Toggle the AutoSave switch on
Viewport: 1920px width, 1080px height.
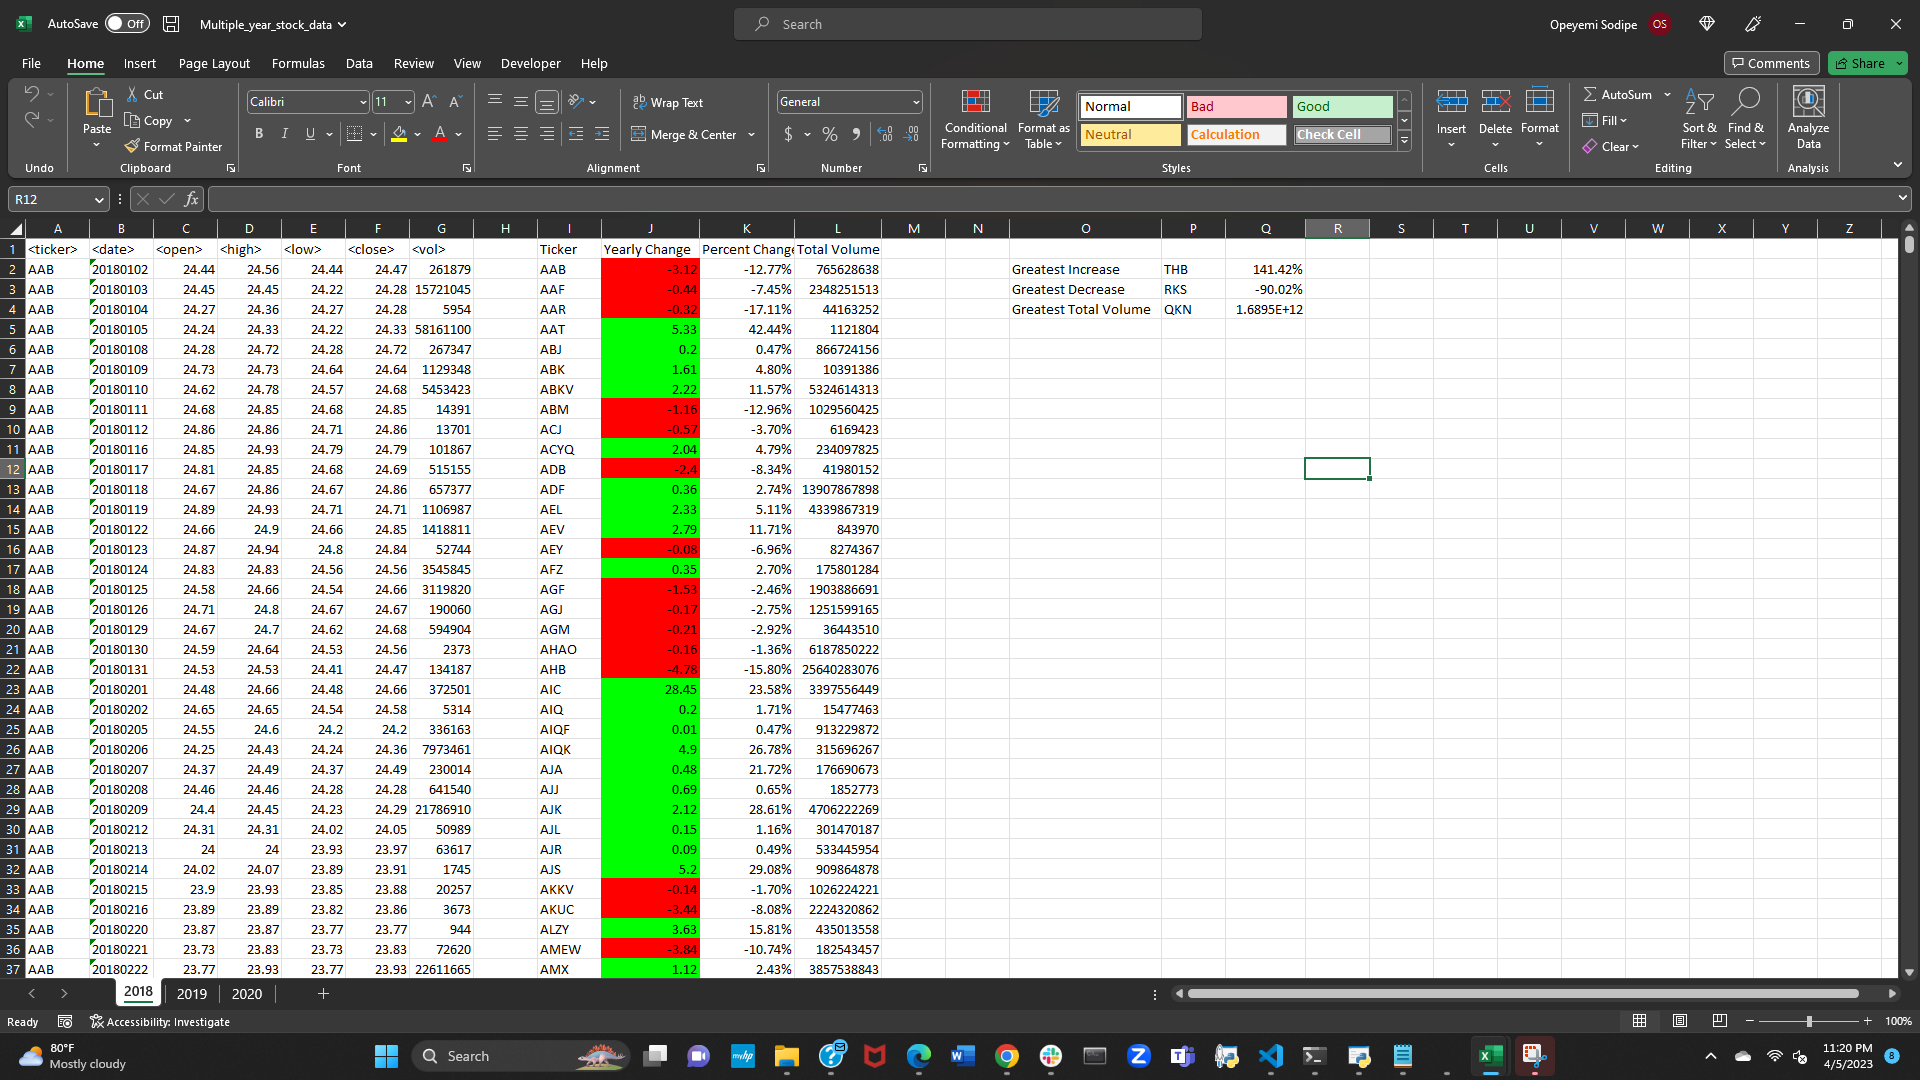(127, 23)
